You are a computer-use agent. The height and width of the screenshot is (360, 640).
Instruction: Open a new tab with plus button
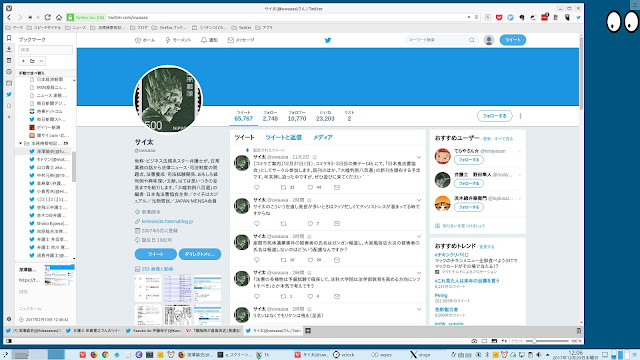(x=308, y=331)
